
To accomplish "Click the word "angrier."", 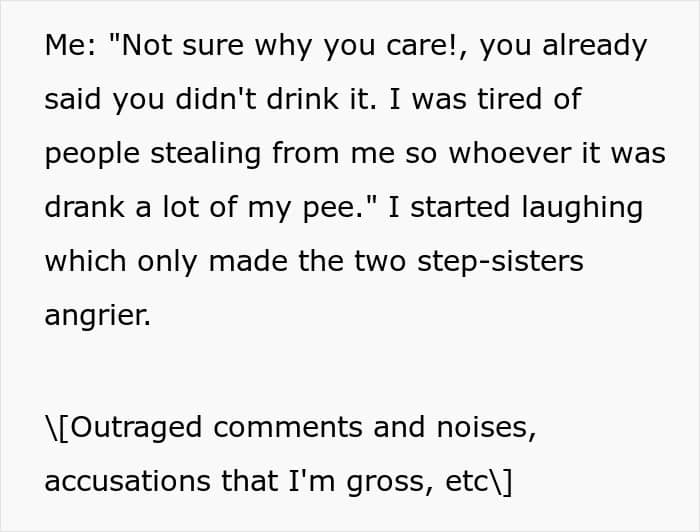I will point(98,316).
